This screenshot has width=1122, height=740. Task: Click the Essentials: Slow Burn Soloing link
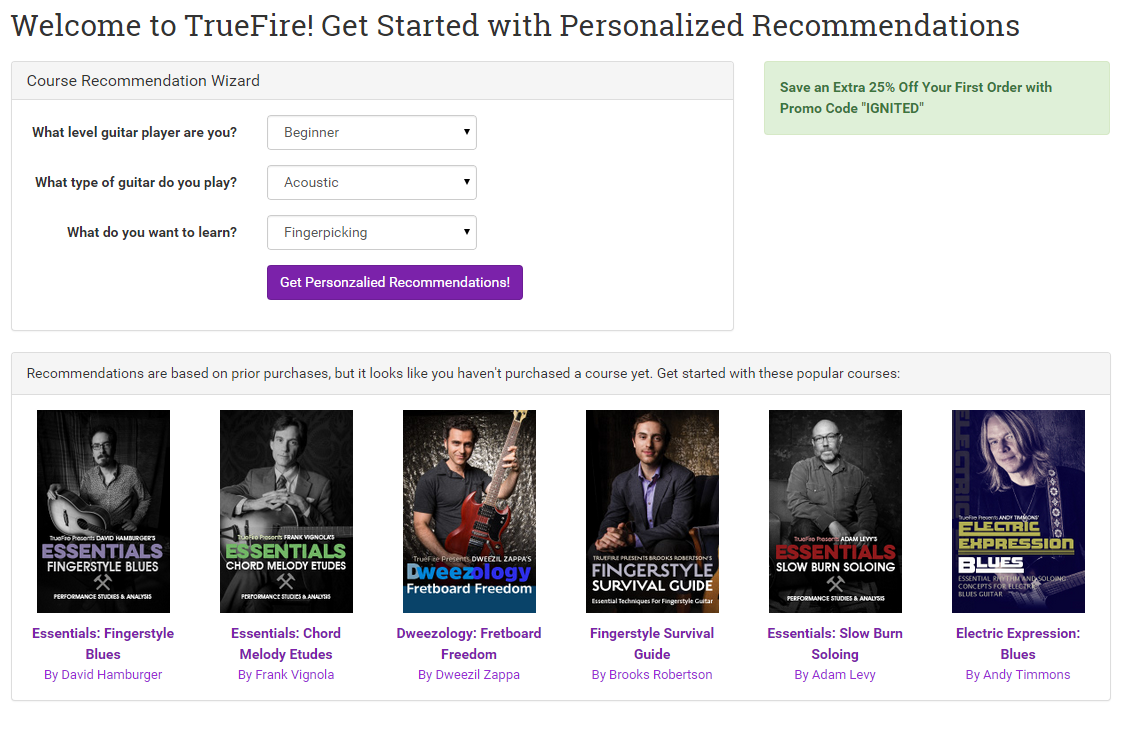(835, 643)
